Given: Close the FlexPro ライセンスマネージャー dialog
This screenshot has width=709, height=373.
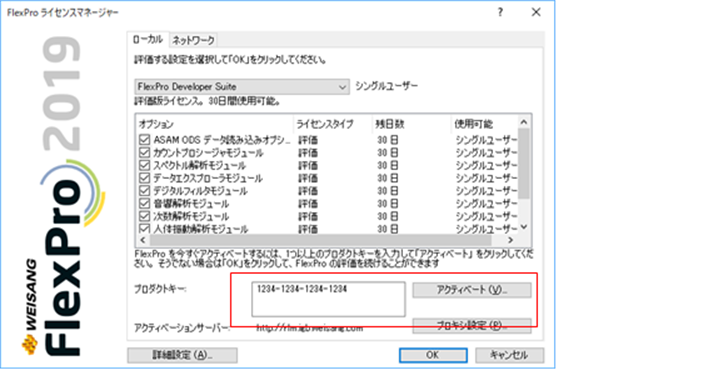Looking at the screenshot, I should click(x=536, y=12).
